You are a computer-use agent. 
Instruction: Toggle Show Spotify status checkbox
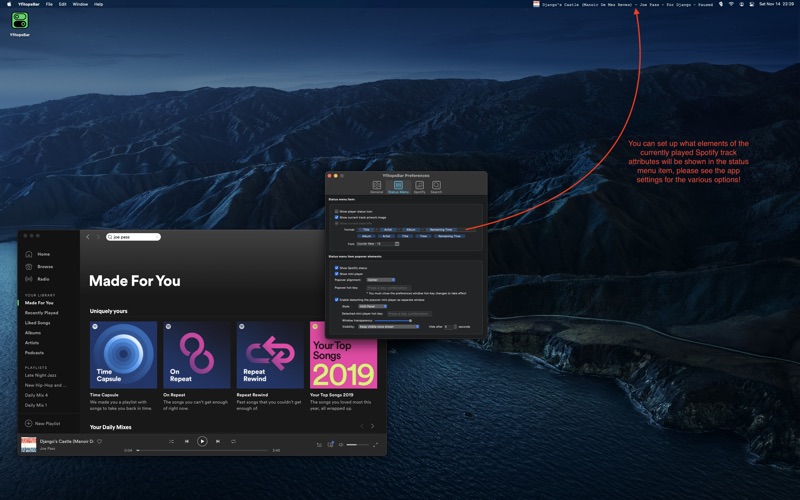[x=336, y=268]
